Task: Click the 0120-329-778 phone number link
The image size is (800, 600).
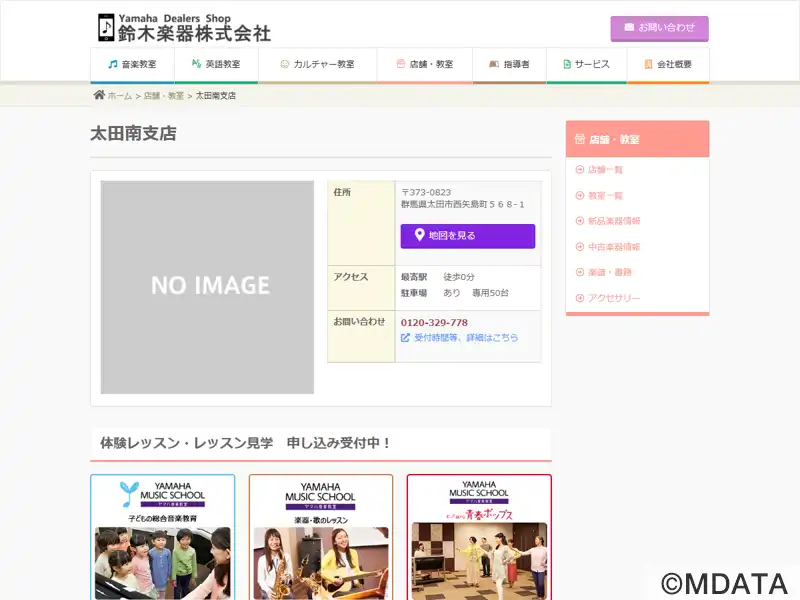Action: [x=434, y=322]
